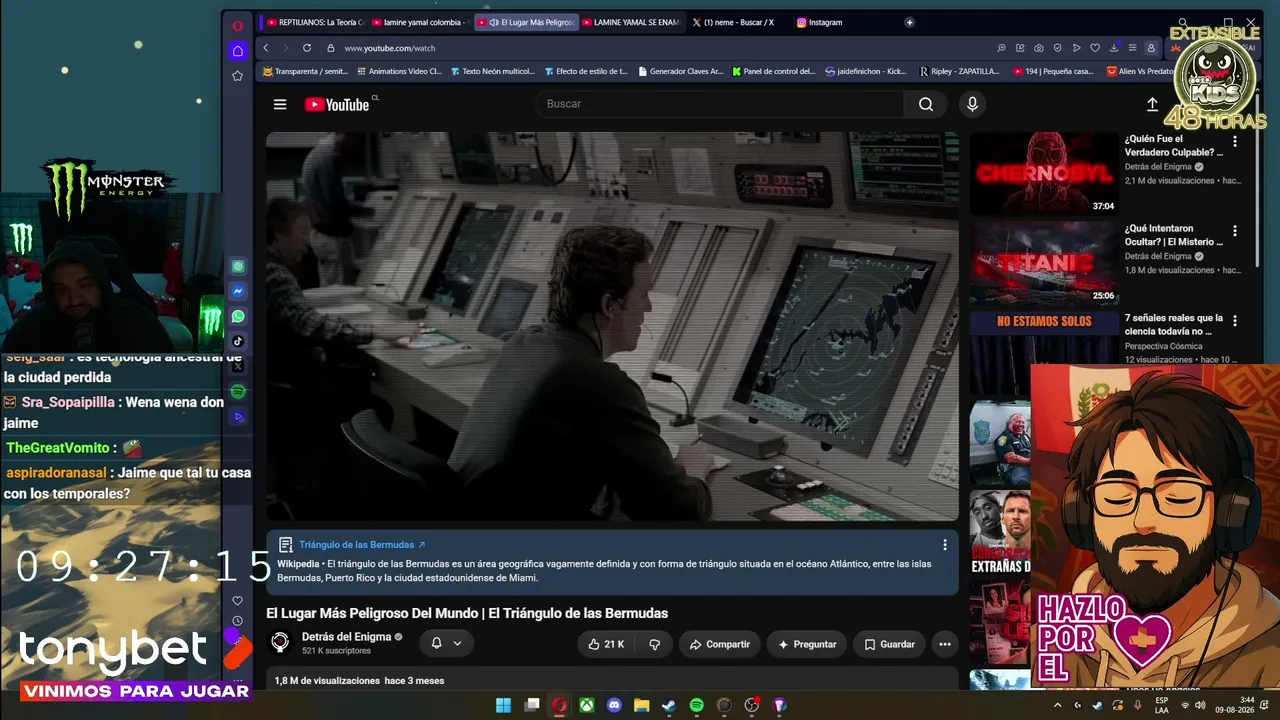Open the Triángulo de las Bermudas Wikipedia link

click(x=362, y=545)
